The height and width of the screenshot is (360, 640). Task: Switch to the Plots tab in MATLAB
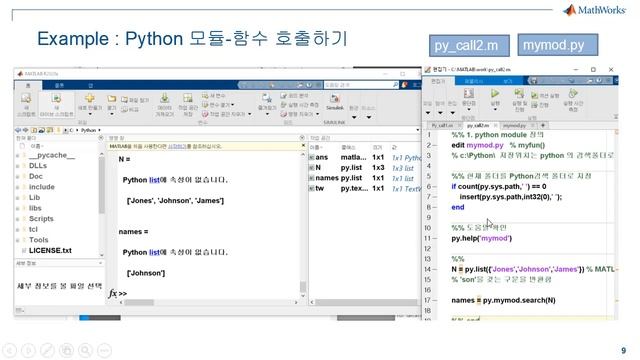pos(59,85)
